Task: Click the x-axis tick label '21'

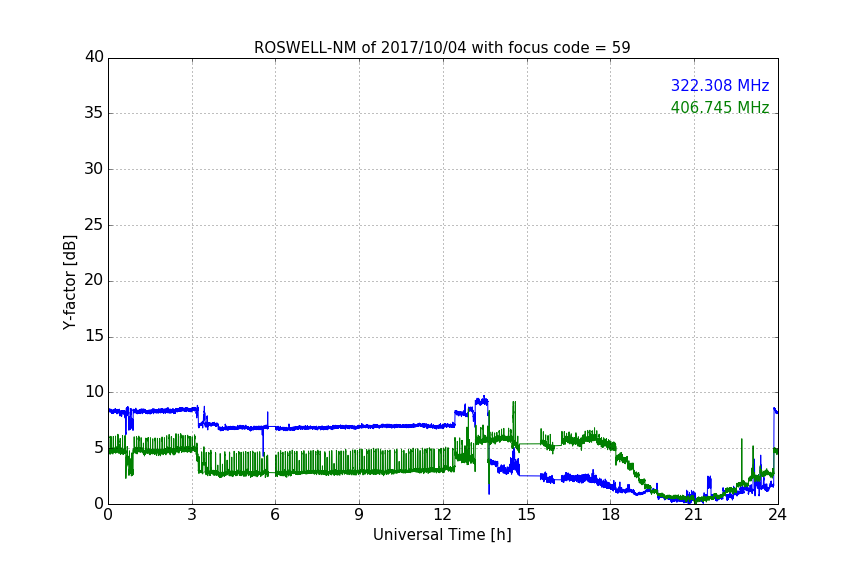Action: 694,515
